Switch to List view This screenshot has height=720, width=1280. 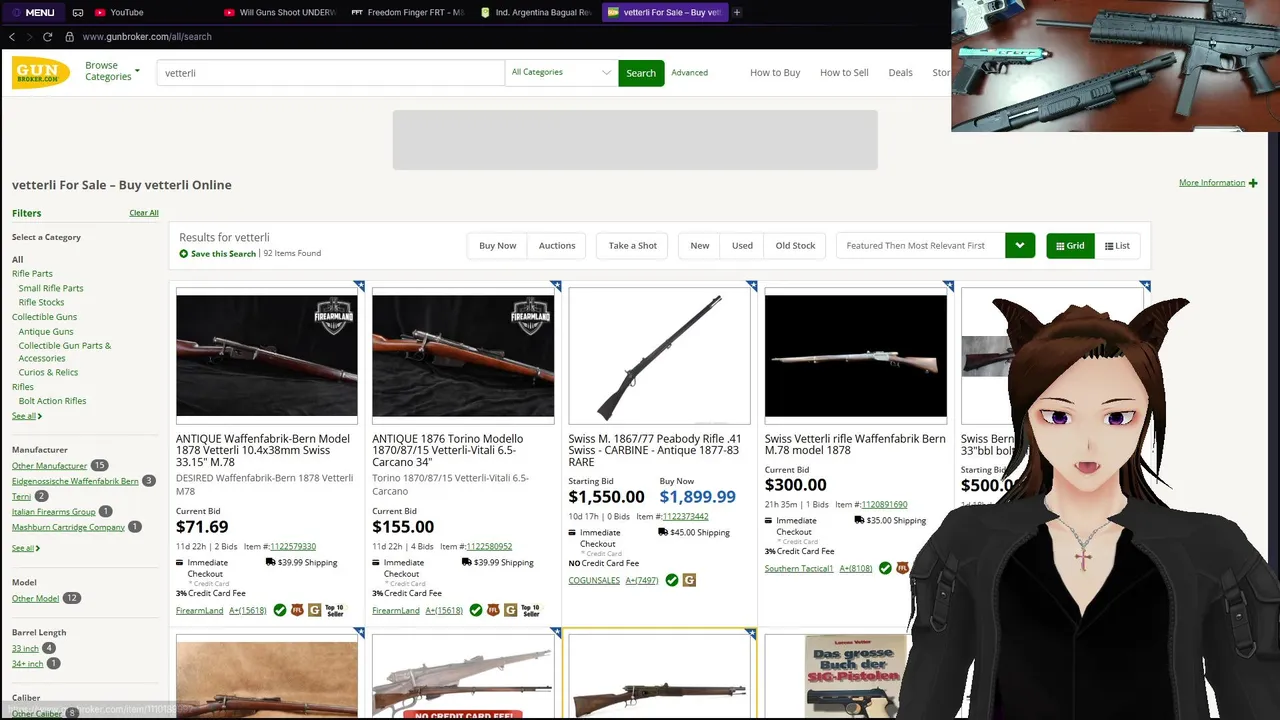tap(1117, 246)
